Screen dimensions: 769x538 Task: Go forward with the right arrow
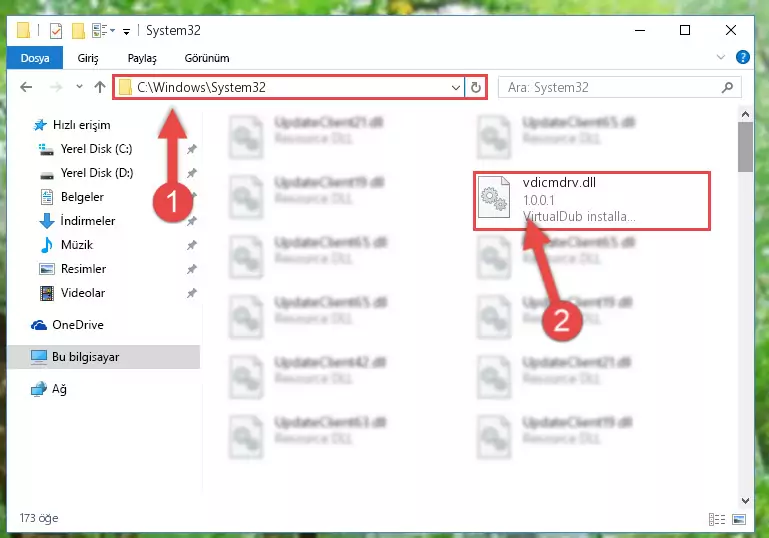click(56, 87)
